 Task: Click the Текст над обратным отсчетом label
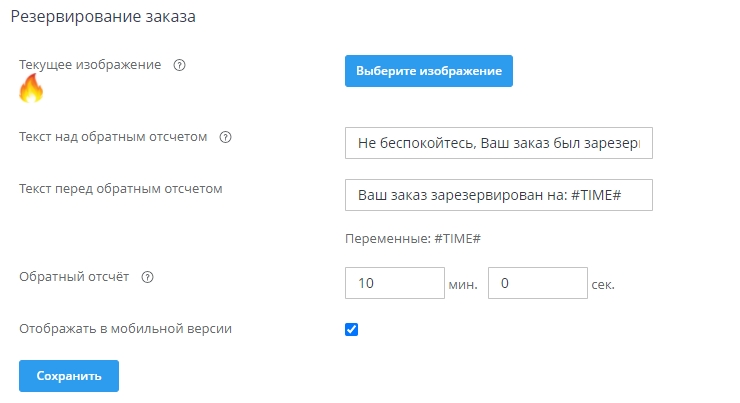pos(113,137)
